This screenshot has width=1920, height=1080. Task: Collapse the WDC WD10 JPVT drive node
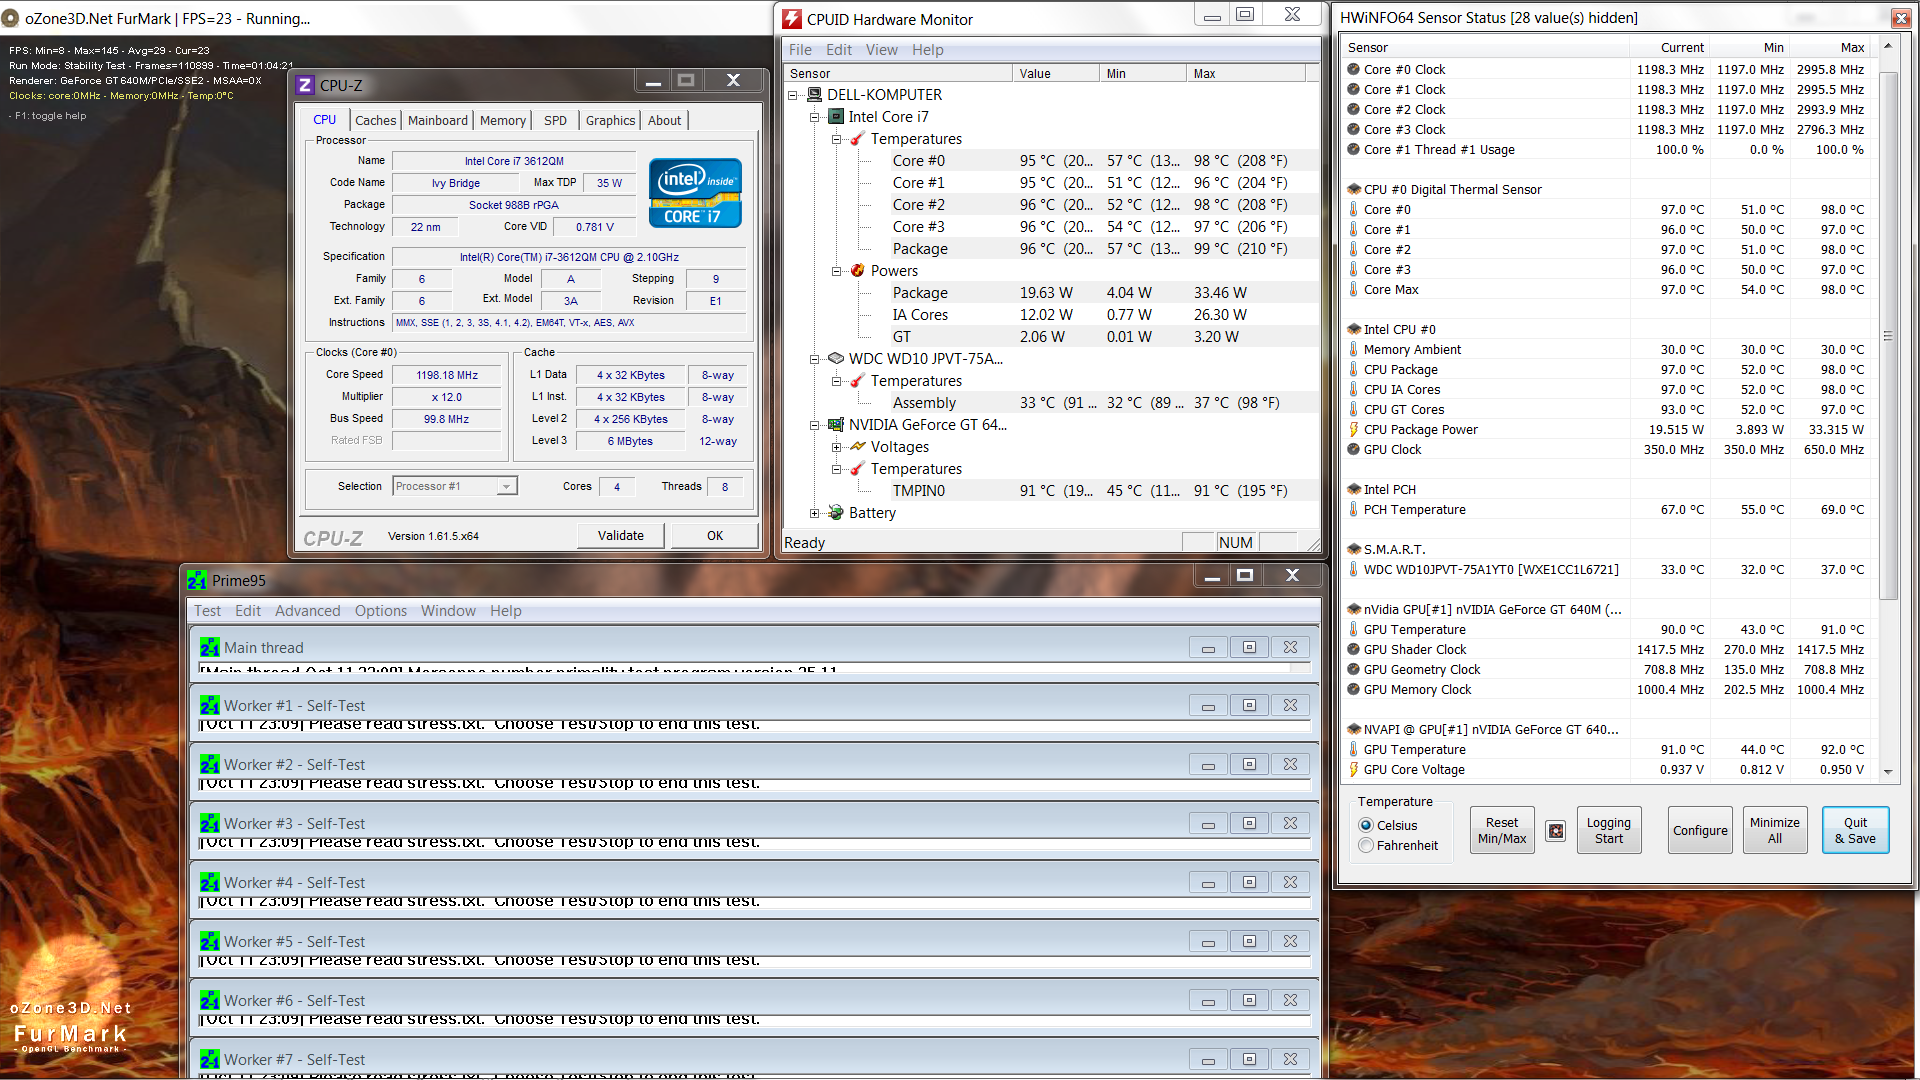[814, 359]
